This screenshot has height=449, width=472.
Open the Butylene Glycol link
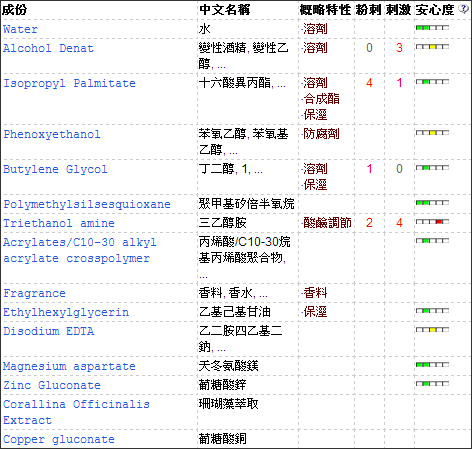coord(55,169)
